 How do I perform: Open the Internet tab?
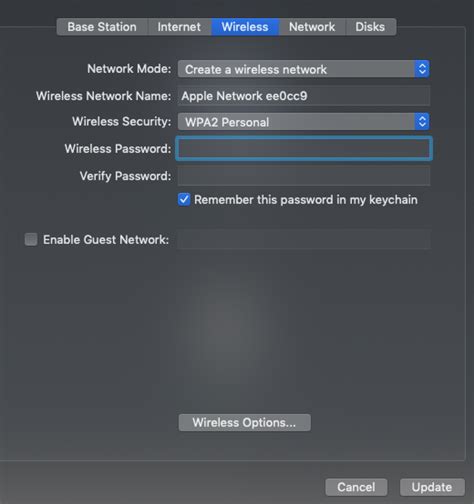(x=179, y=27)
